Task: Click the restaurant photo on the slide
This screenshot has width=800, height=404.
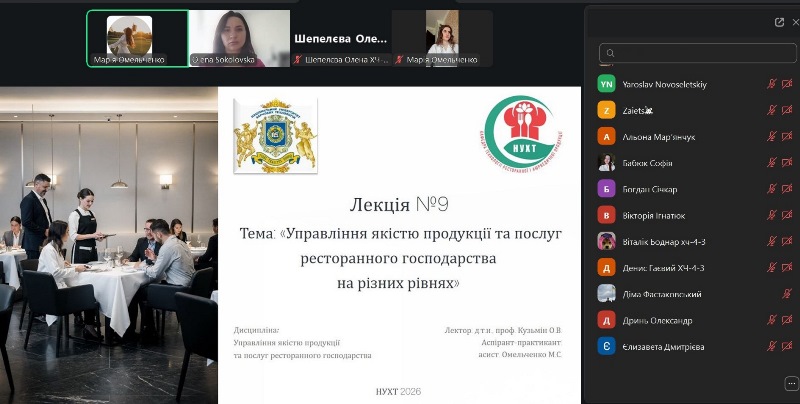Action: point(109,245)
